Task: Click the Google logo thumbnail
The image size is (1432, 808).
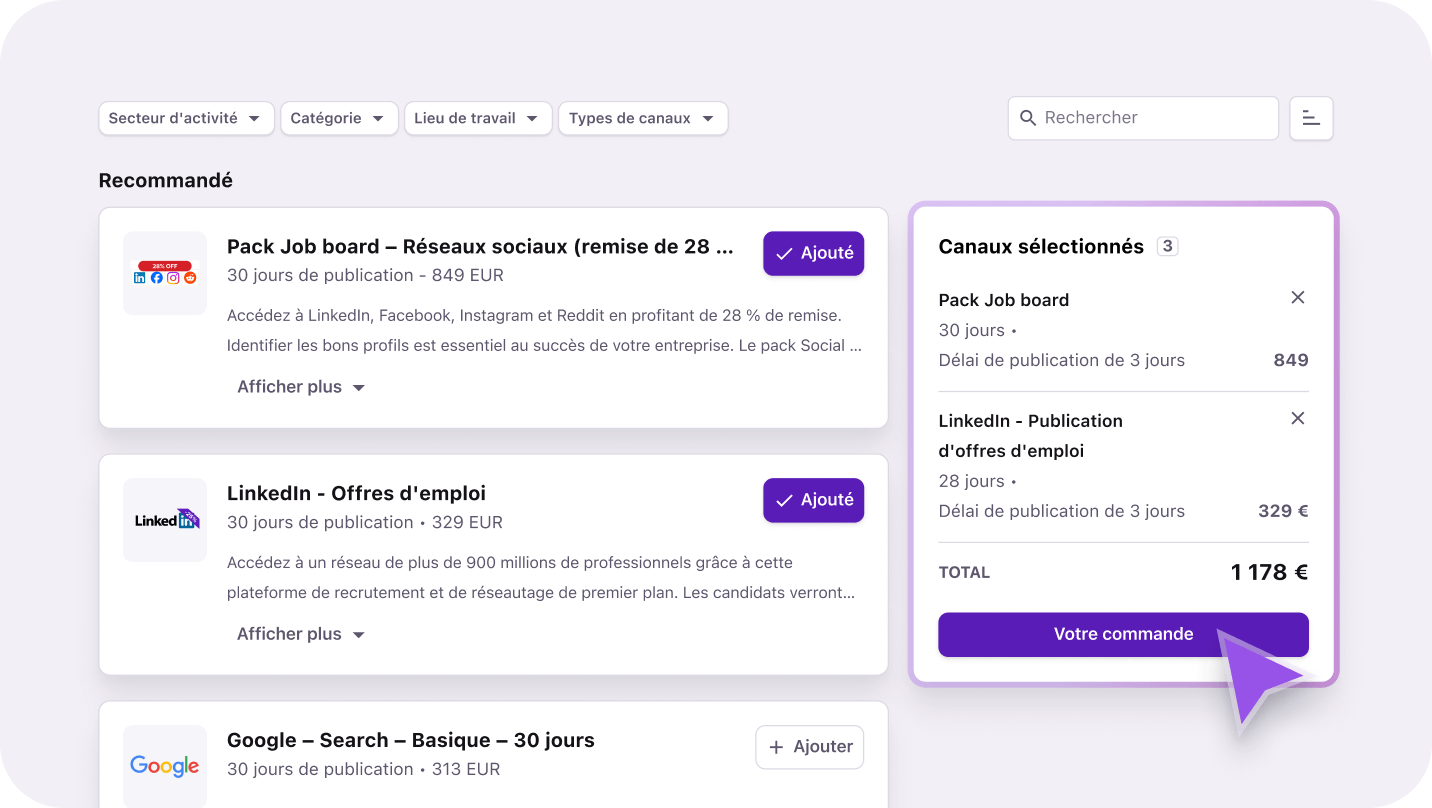Action: pos(165,766)
